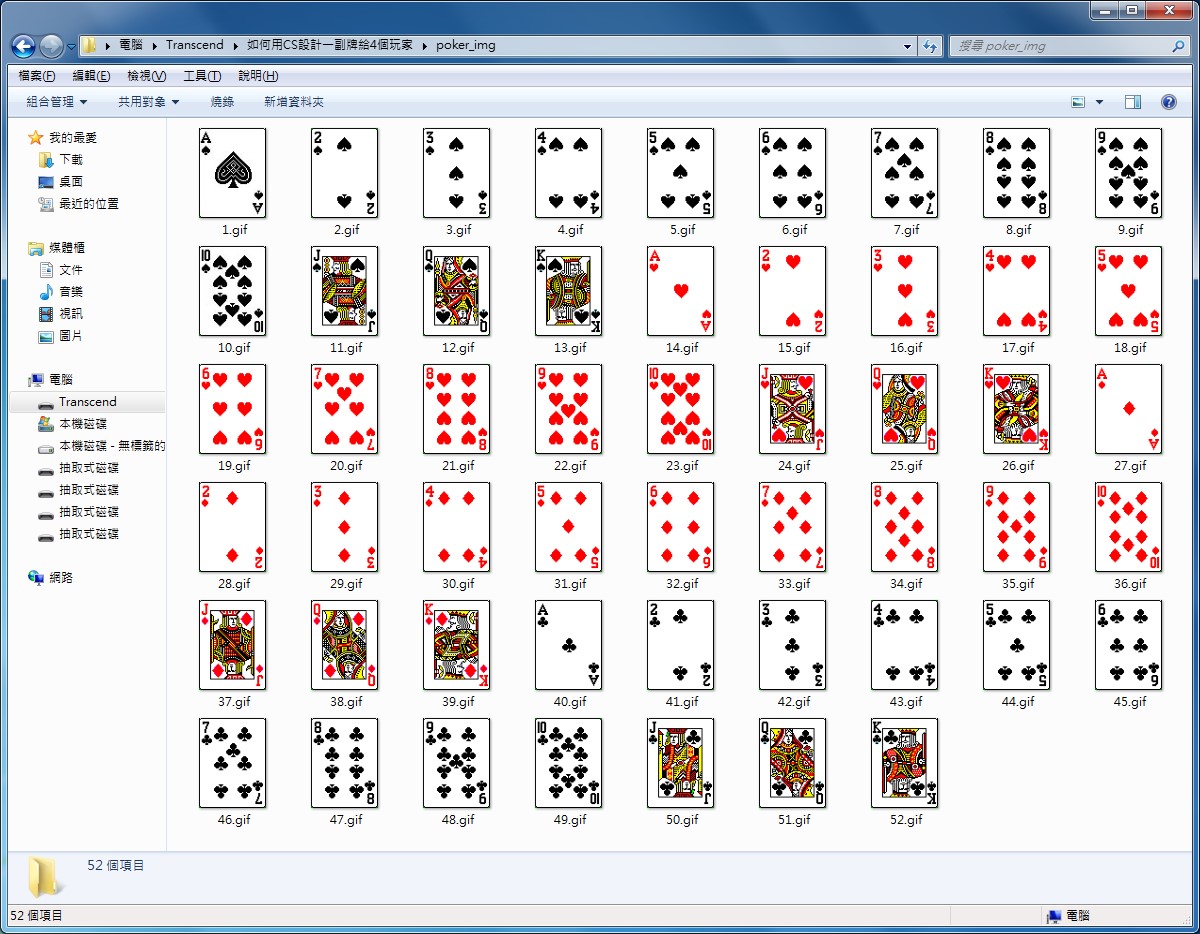Expand the 組合管理 dropdown
Viewport: 1200px width, 934px height.
point(57,102)
